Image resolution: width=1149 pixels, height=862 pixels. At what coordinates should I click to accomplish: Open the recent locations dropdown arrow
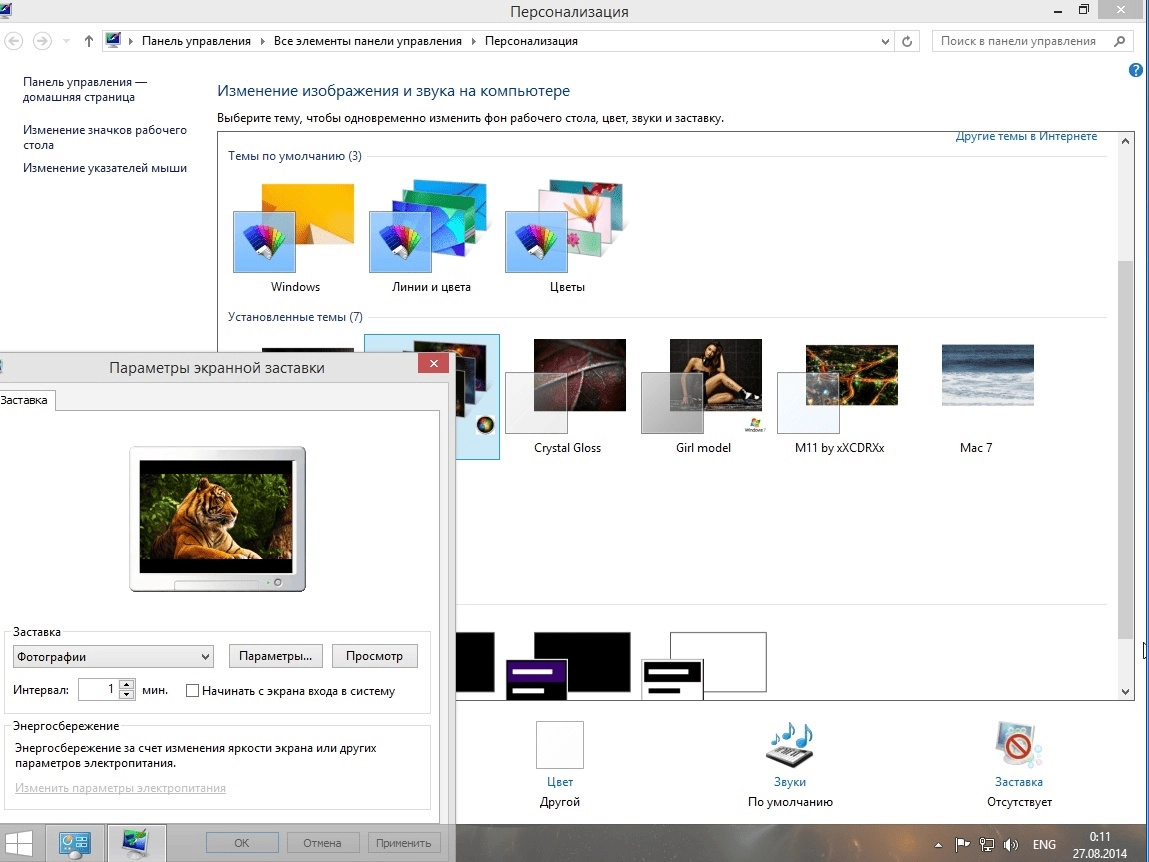coord(66,41)
